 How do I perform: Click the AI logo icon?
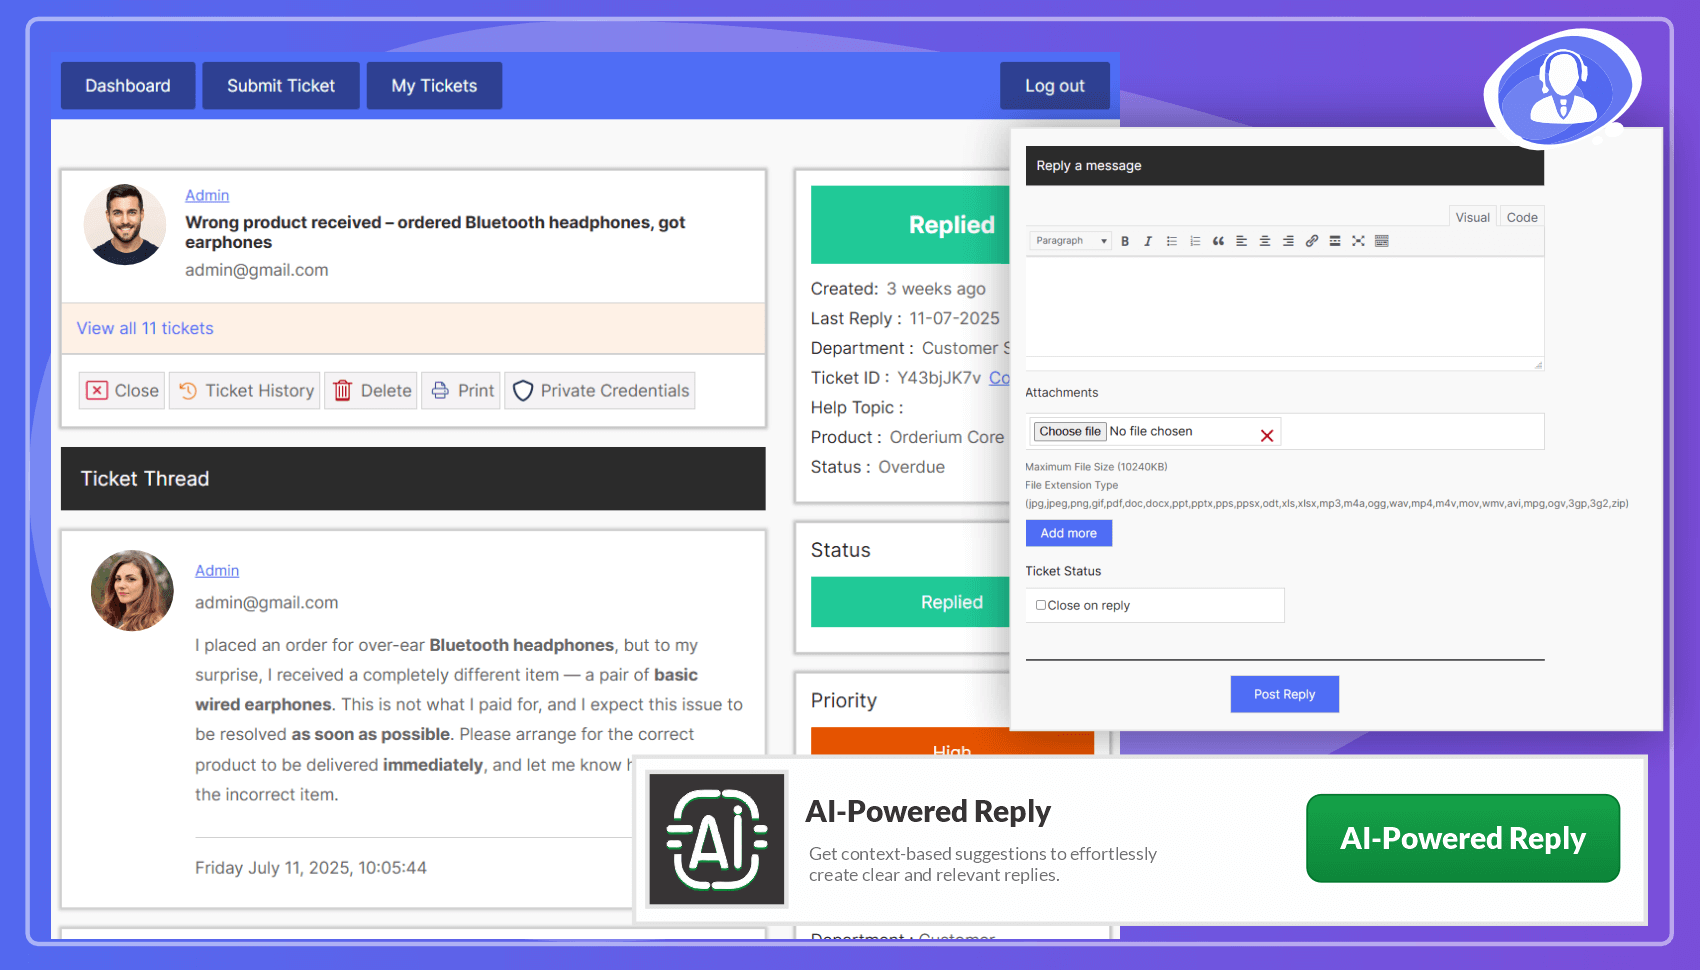(717, 839)
